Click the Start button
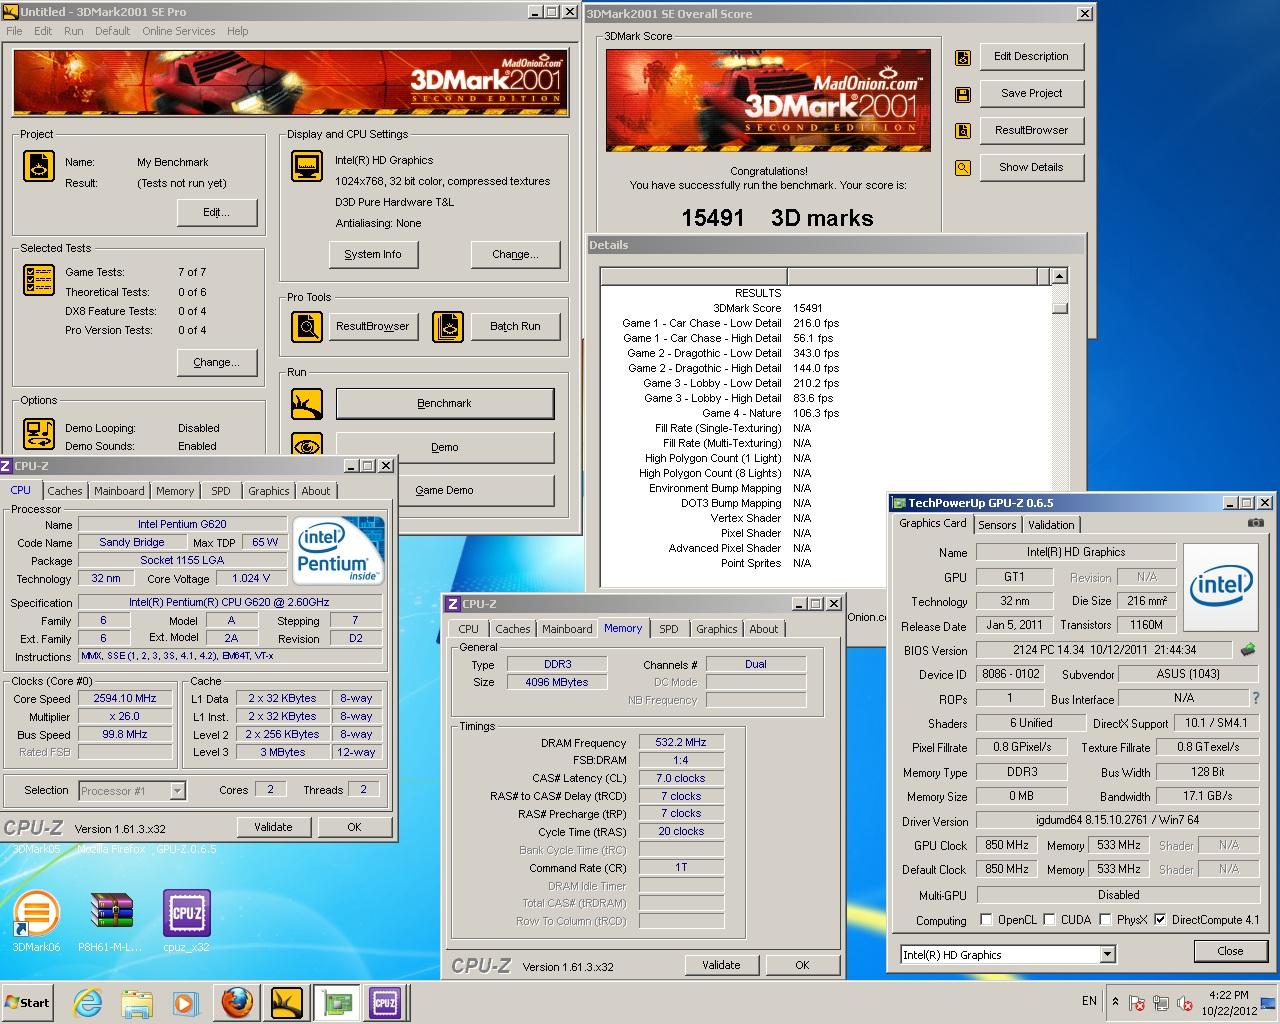 coord(28,1003)
